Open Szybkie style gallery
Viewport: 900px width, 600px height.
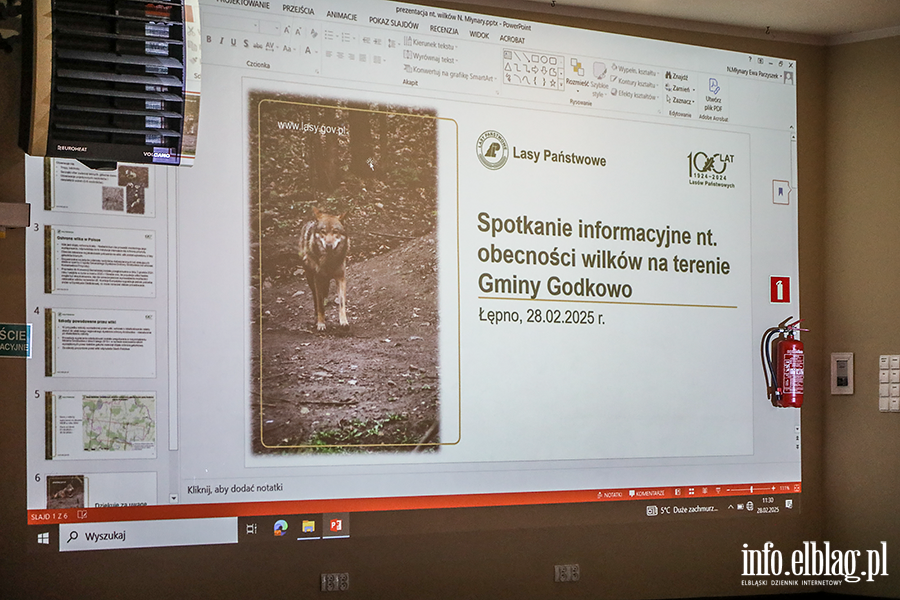point(599,80)
